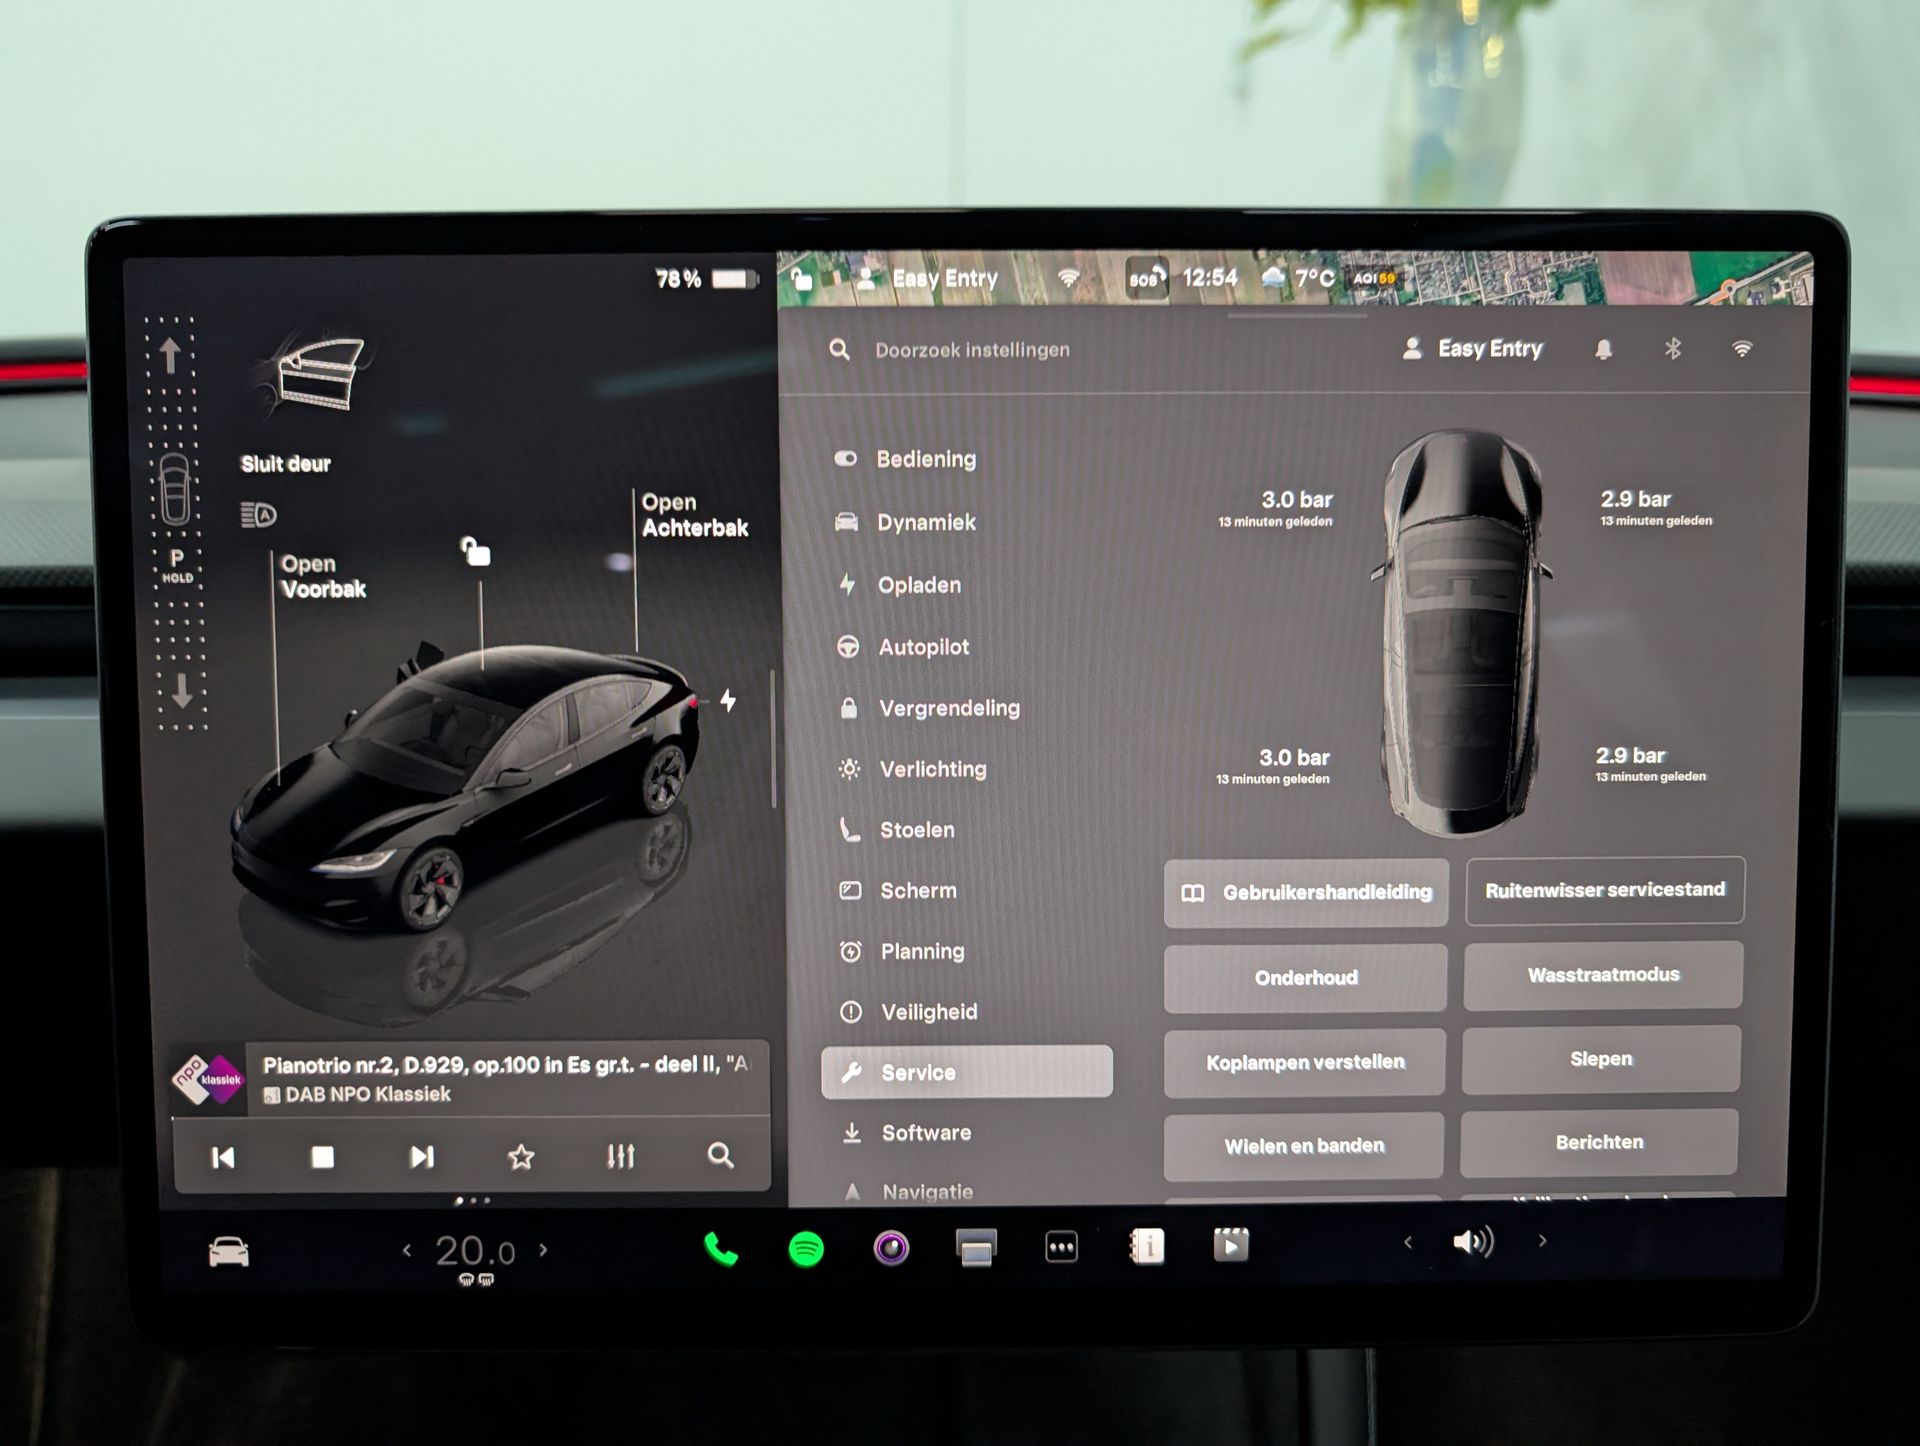Image resolution: width=1920 pixels, height=1446 pixels.
Task: Toggle the auto high beam headlight icon
Action: point(258,515)
